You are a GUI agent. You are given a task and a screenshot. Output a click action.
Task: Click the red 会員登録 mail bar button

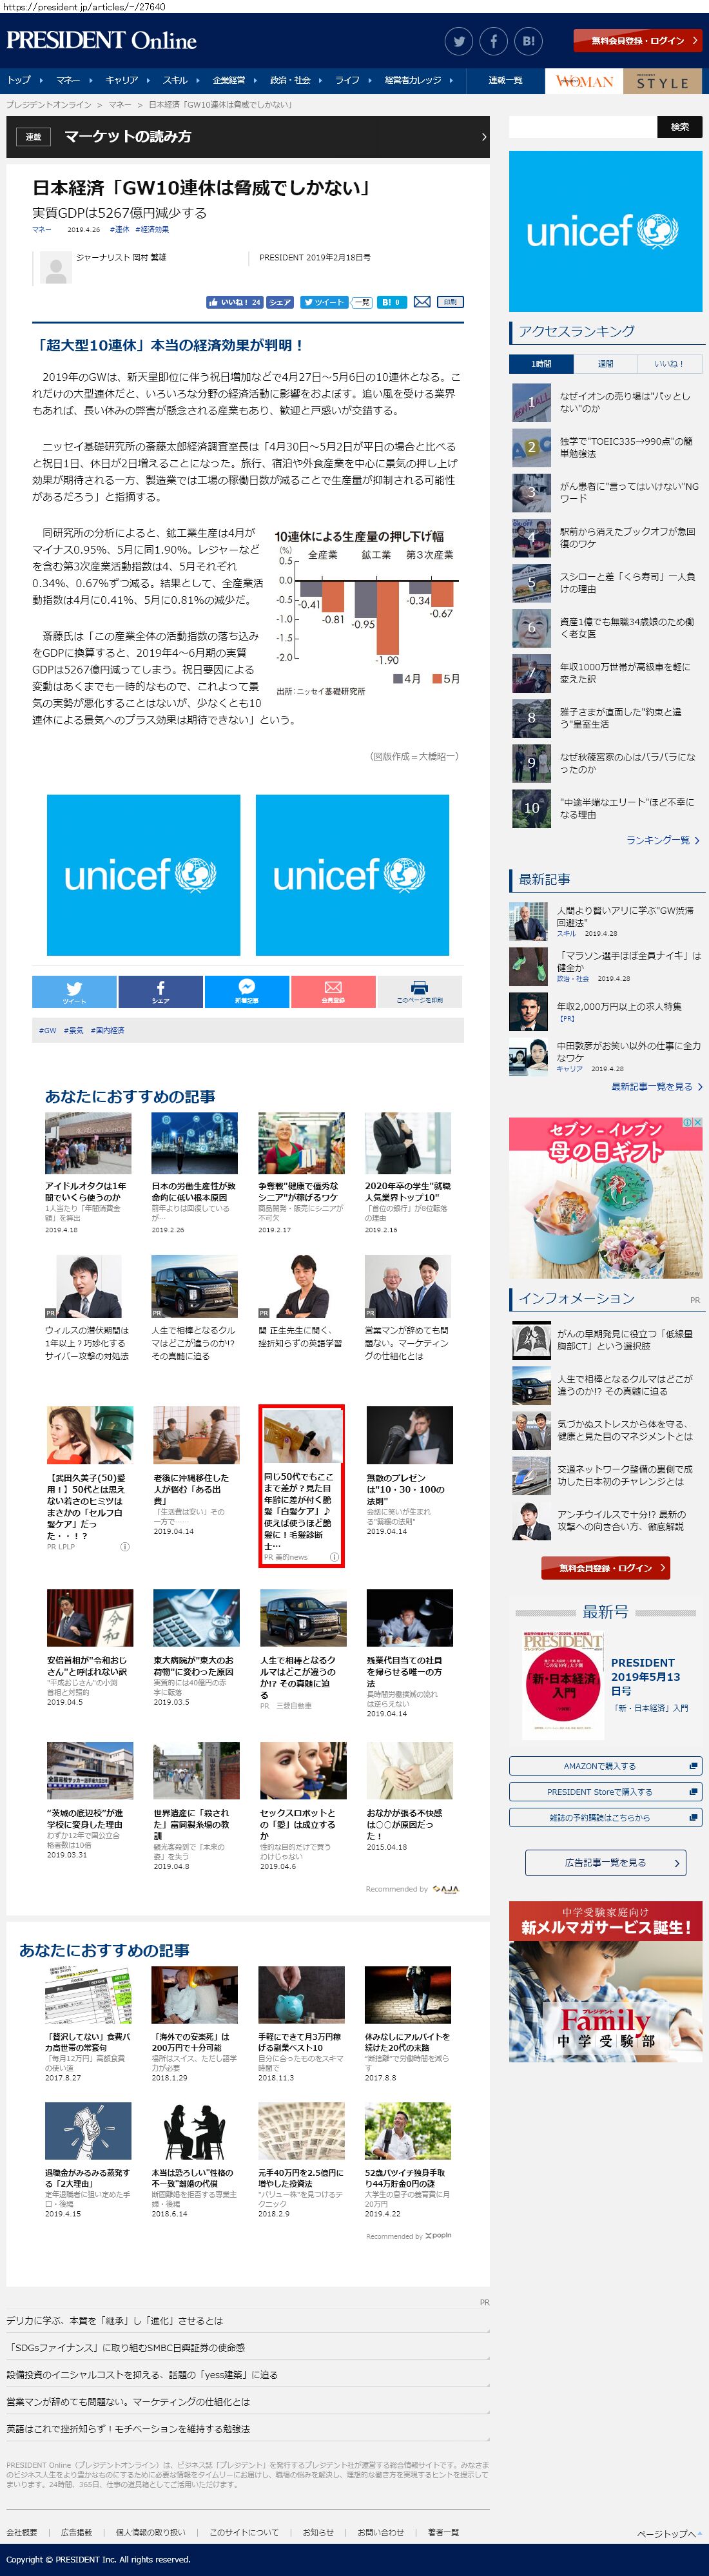pyautogui.click(x=333, y=991)
